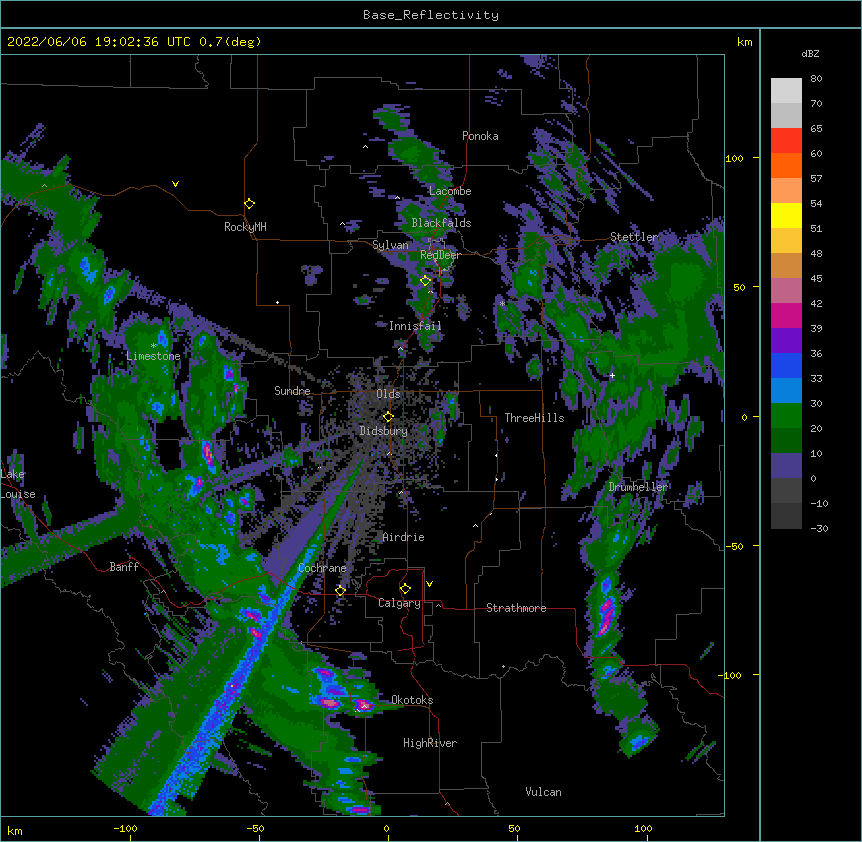Click the ThreeHills label

click(x=534, y=418)
